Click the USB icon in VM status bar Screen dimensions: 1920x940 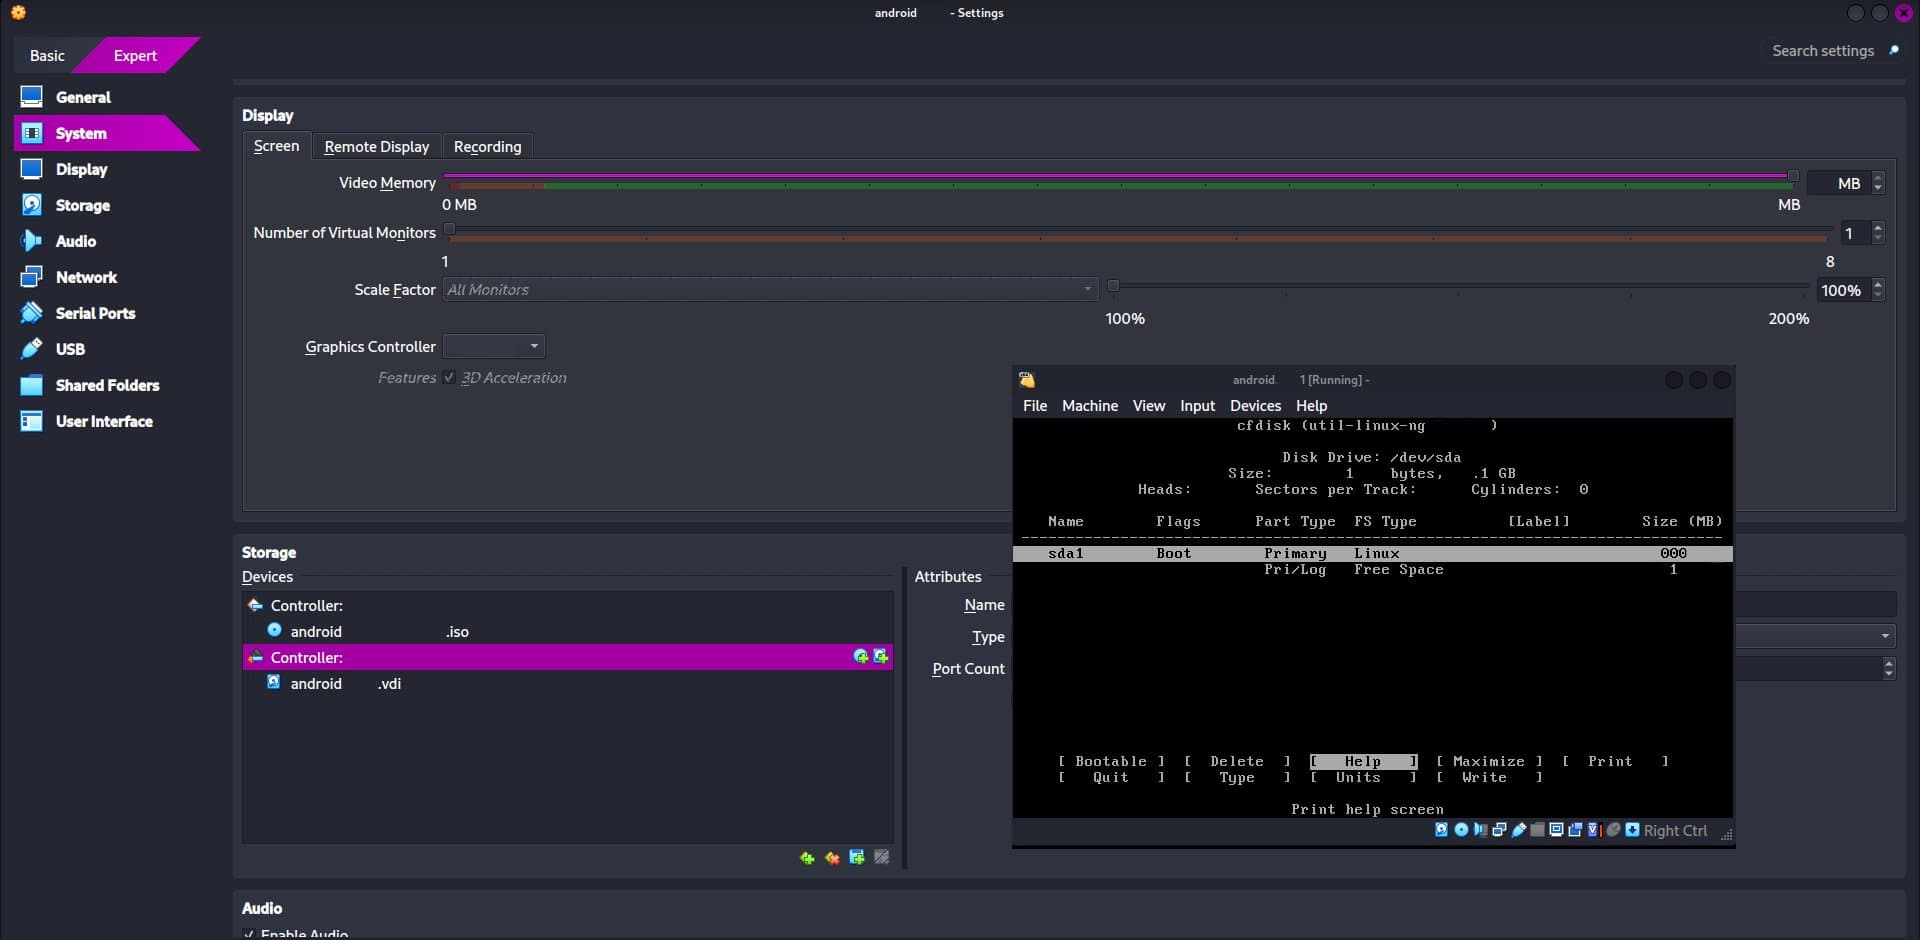[1519, 830]
